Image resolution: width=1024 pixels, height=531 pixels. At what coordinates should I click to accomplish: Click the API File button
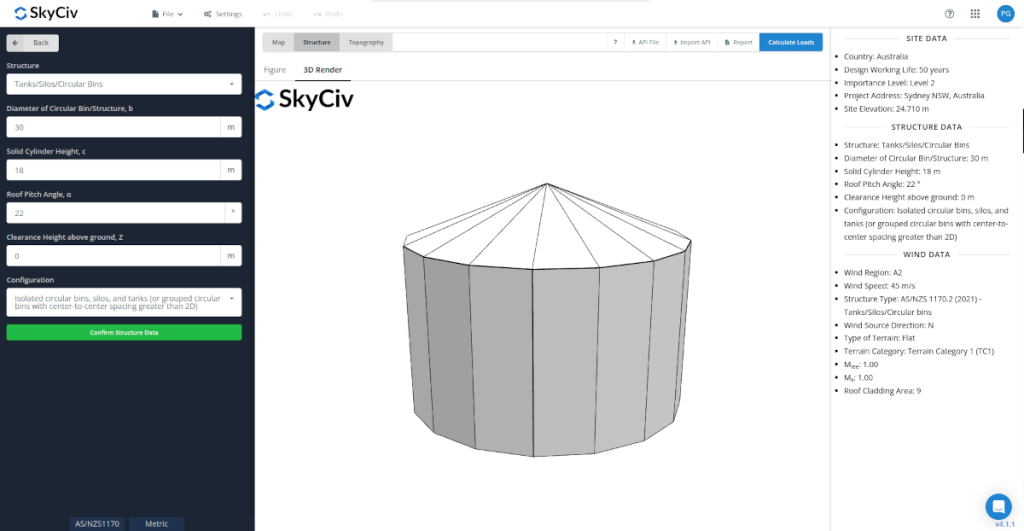click(645, 42)
